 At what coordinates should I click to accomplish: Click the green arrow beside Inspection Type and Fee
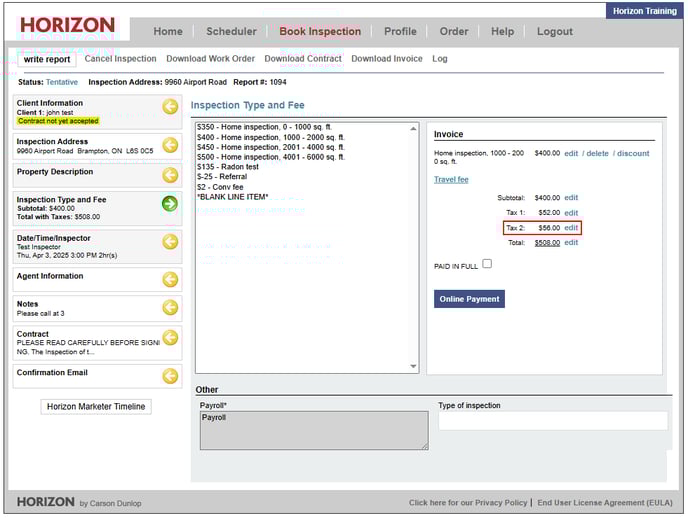pyautogui.click(x=170, y=203)
